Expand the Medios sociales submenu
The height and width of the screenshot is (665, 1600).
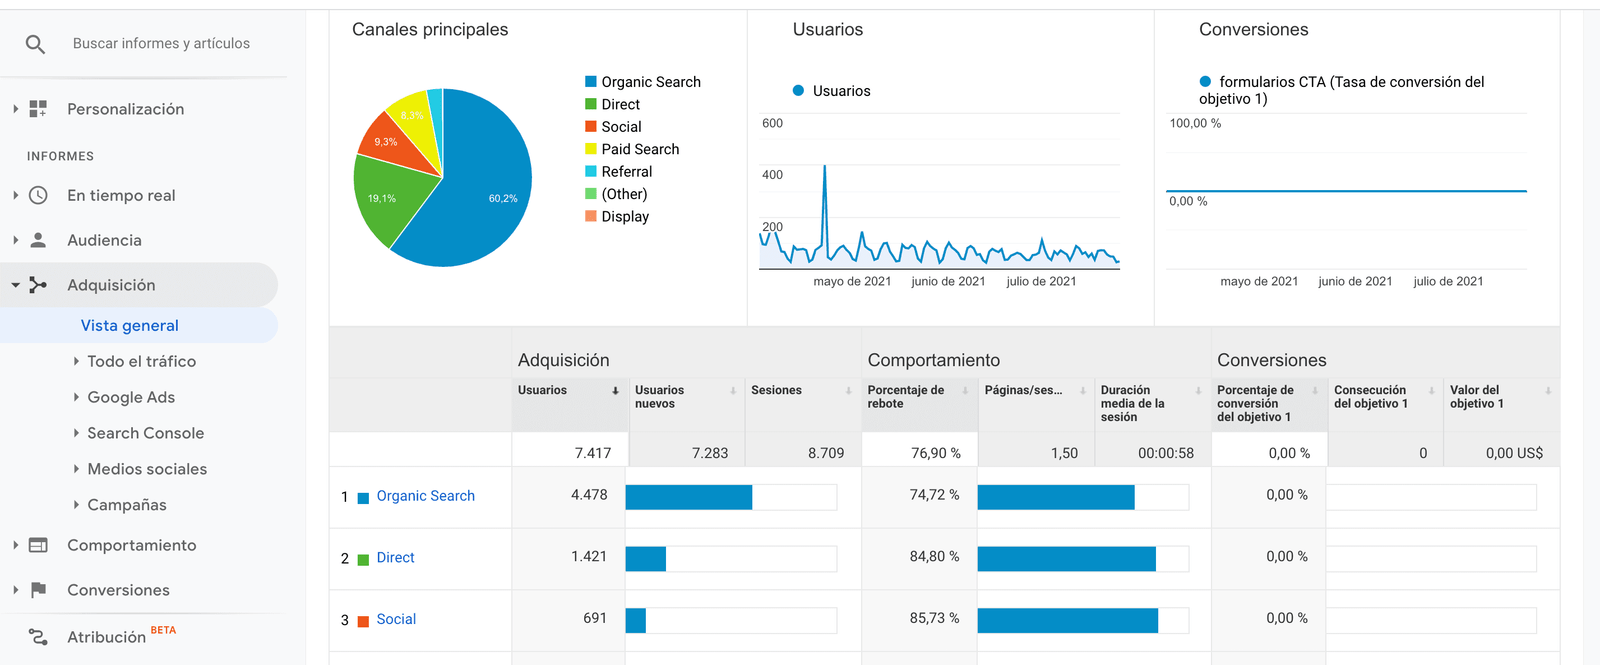pyautogui.click(x=76, y=469)
